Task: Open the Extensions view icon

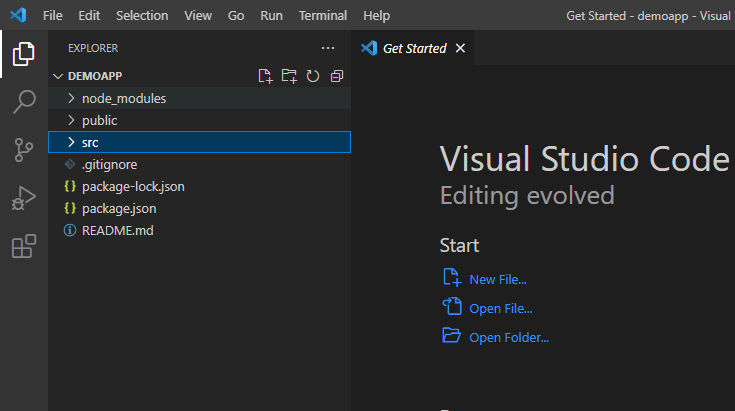Action: click(x=24, y=246)
